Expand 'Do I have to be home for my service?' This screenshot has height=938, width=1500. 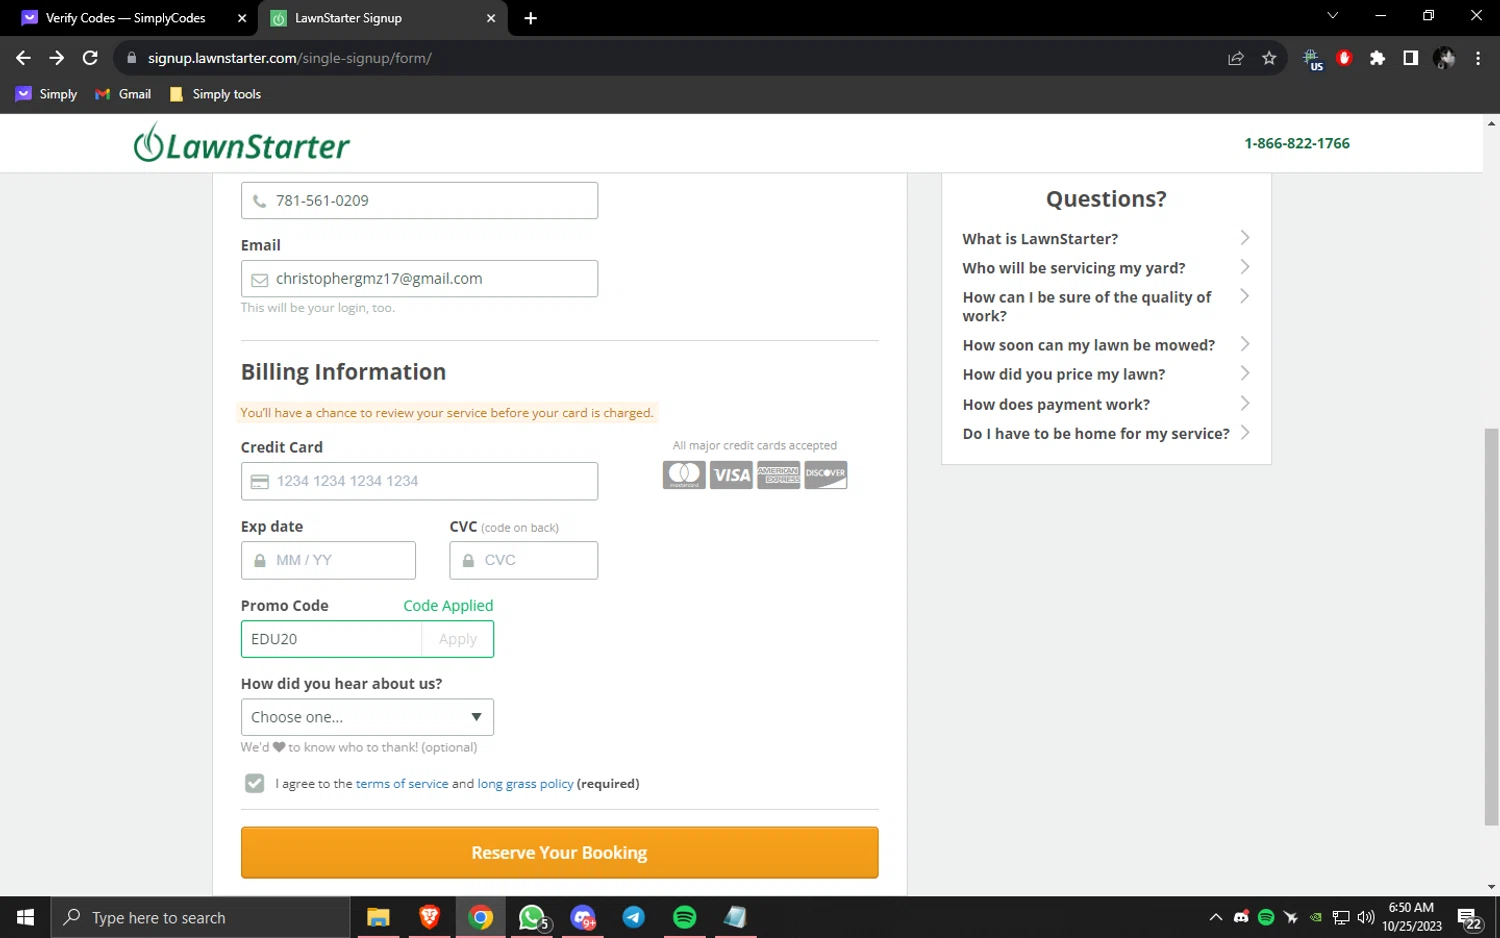click(x=1106, y=433)
